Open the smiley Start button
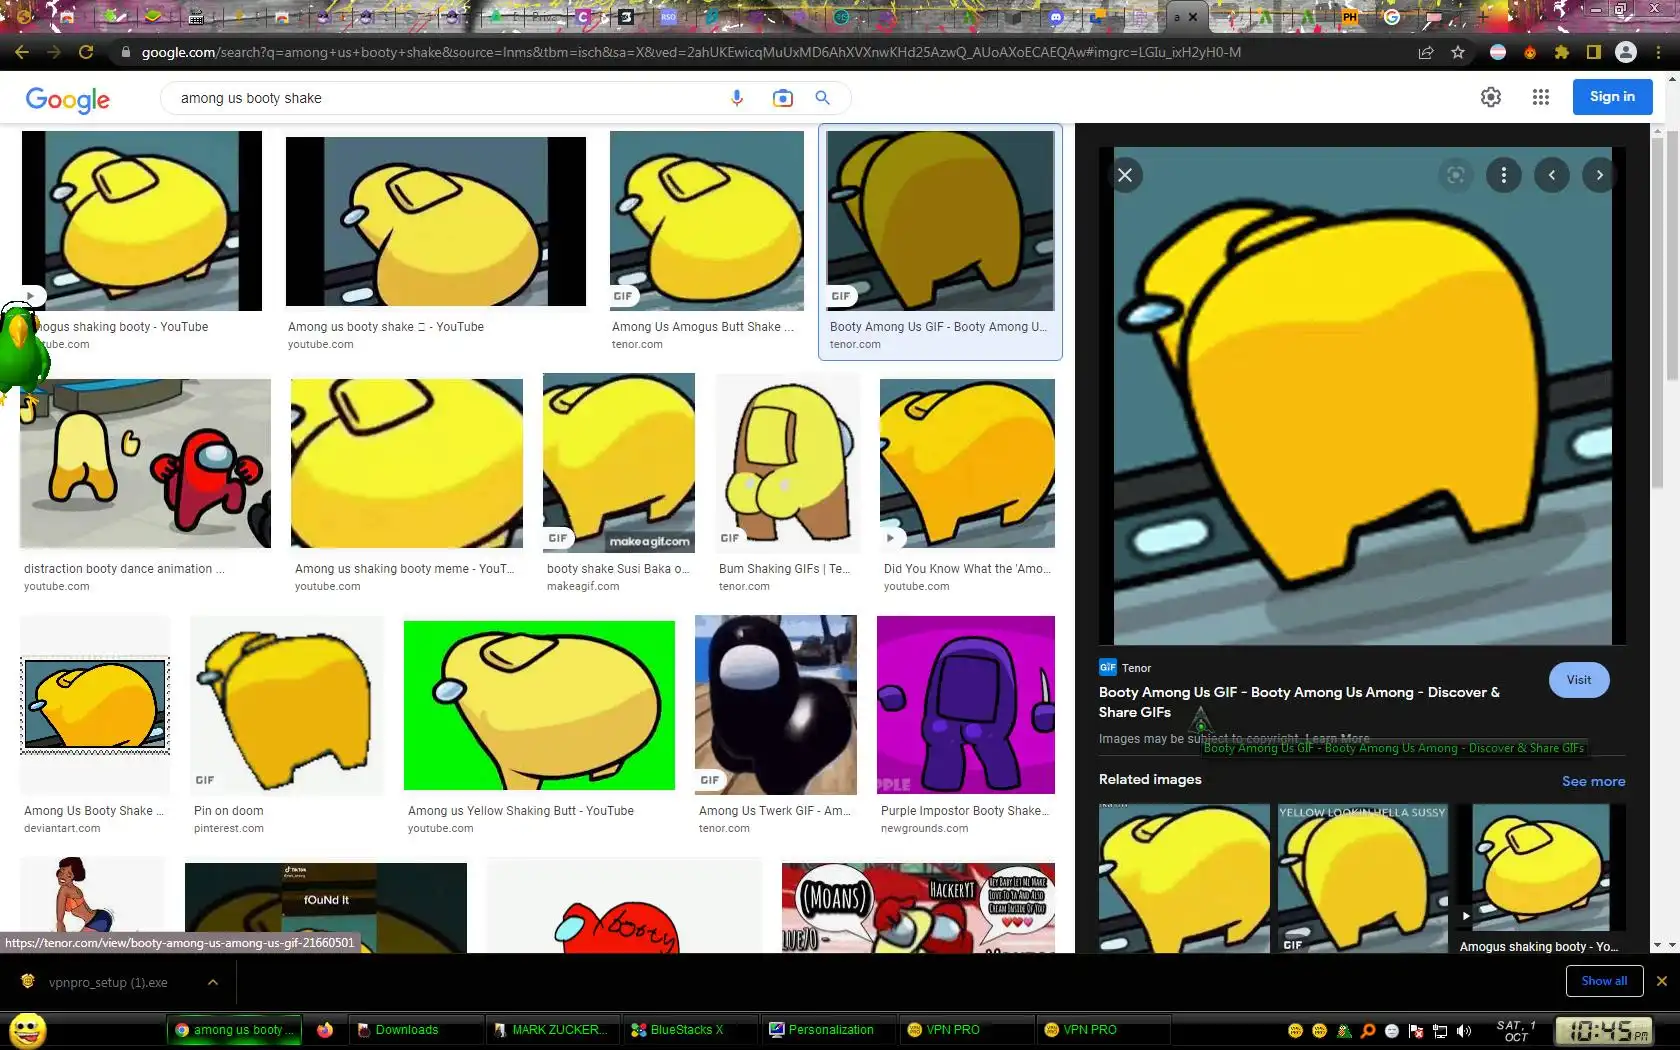Image resolution: width=1680 pixels, height=1050 pixels. (28, 1030)
